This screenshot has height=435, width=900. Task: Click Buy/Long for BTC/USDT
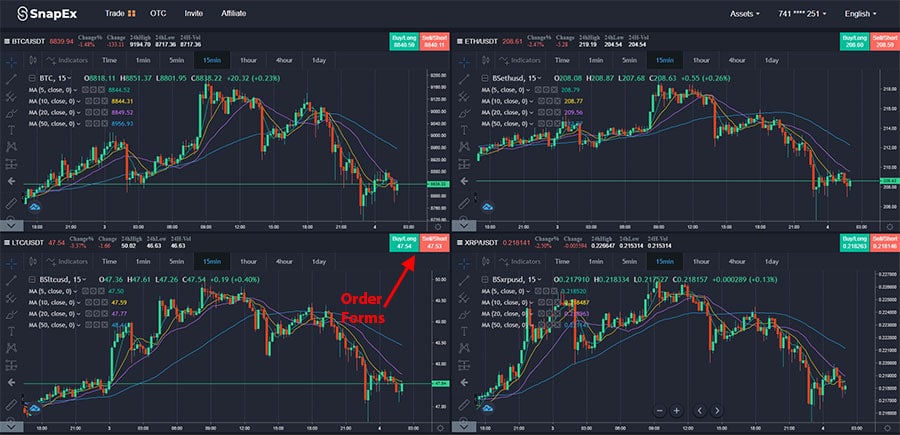click(x=405, y=41)
